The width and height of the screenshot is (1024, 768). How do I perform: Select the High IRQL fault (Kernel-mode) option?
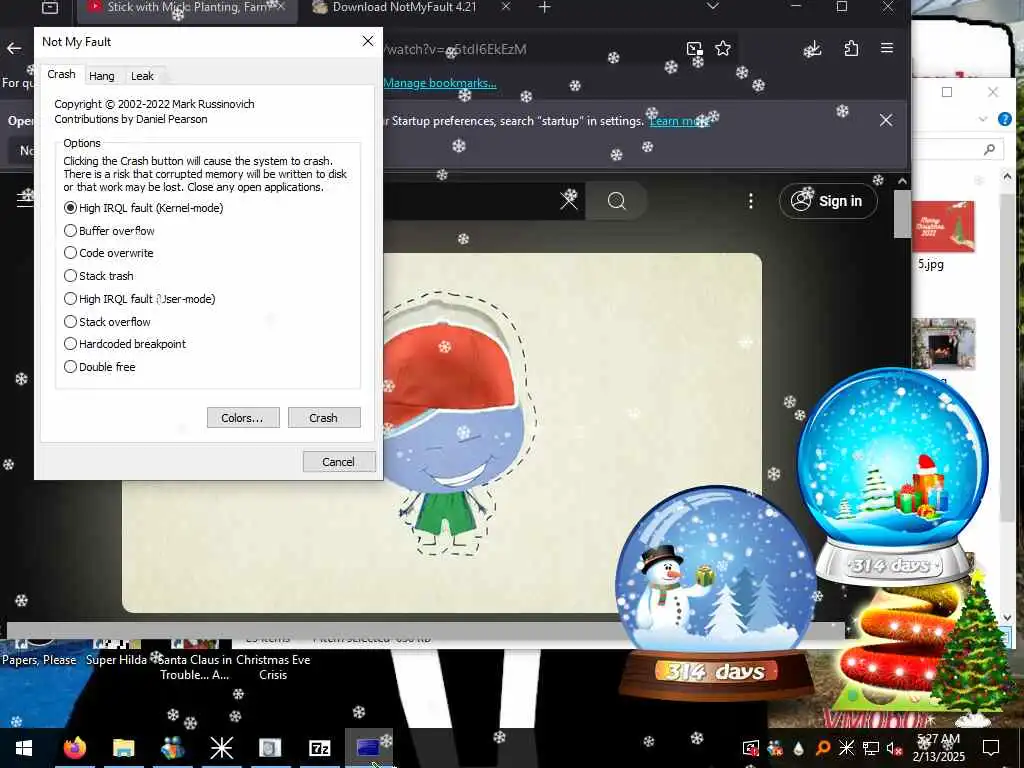coord(144,208)
